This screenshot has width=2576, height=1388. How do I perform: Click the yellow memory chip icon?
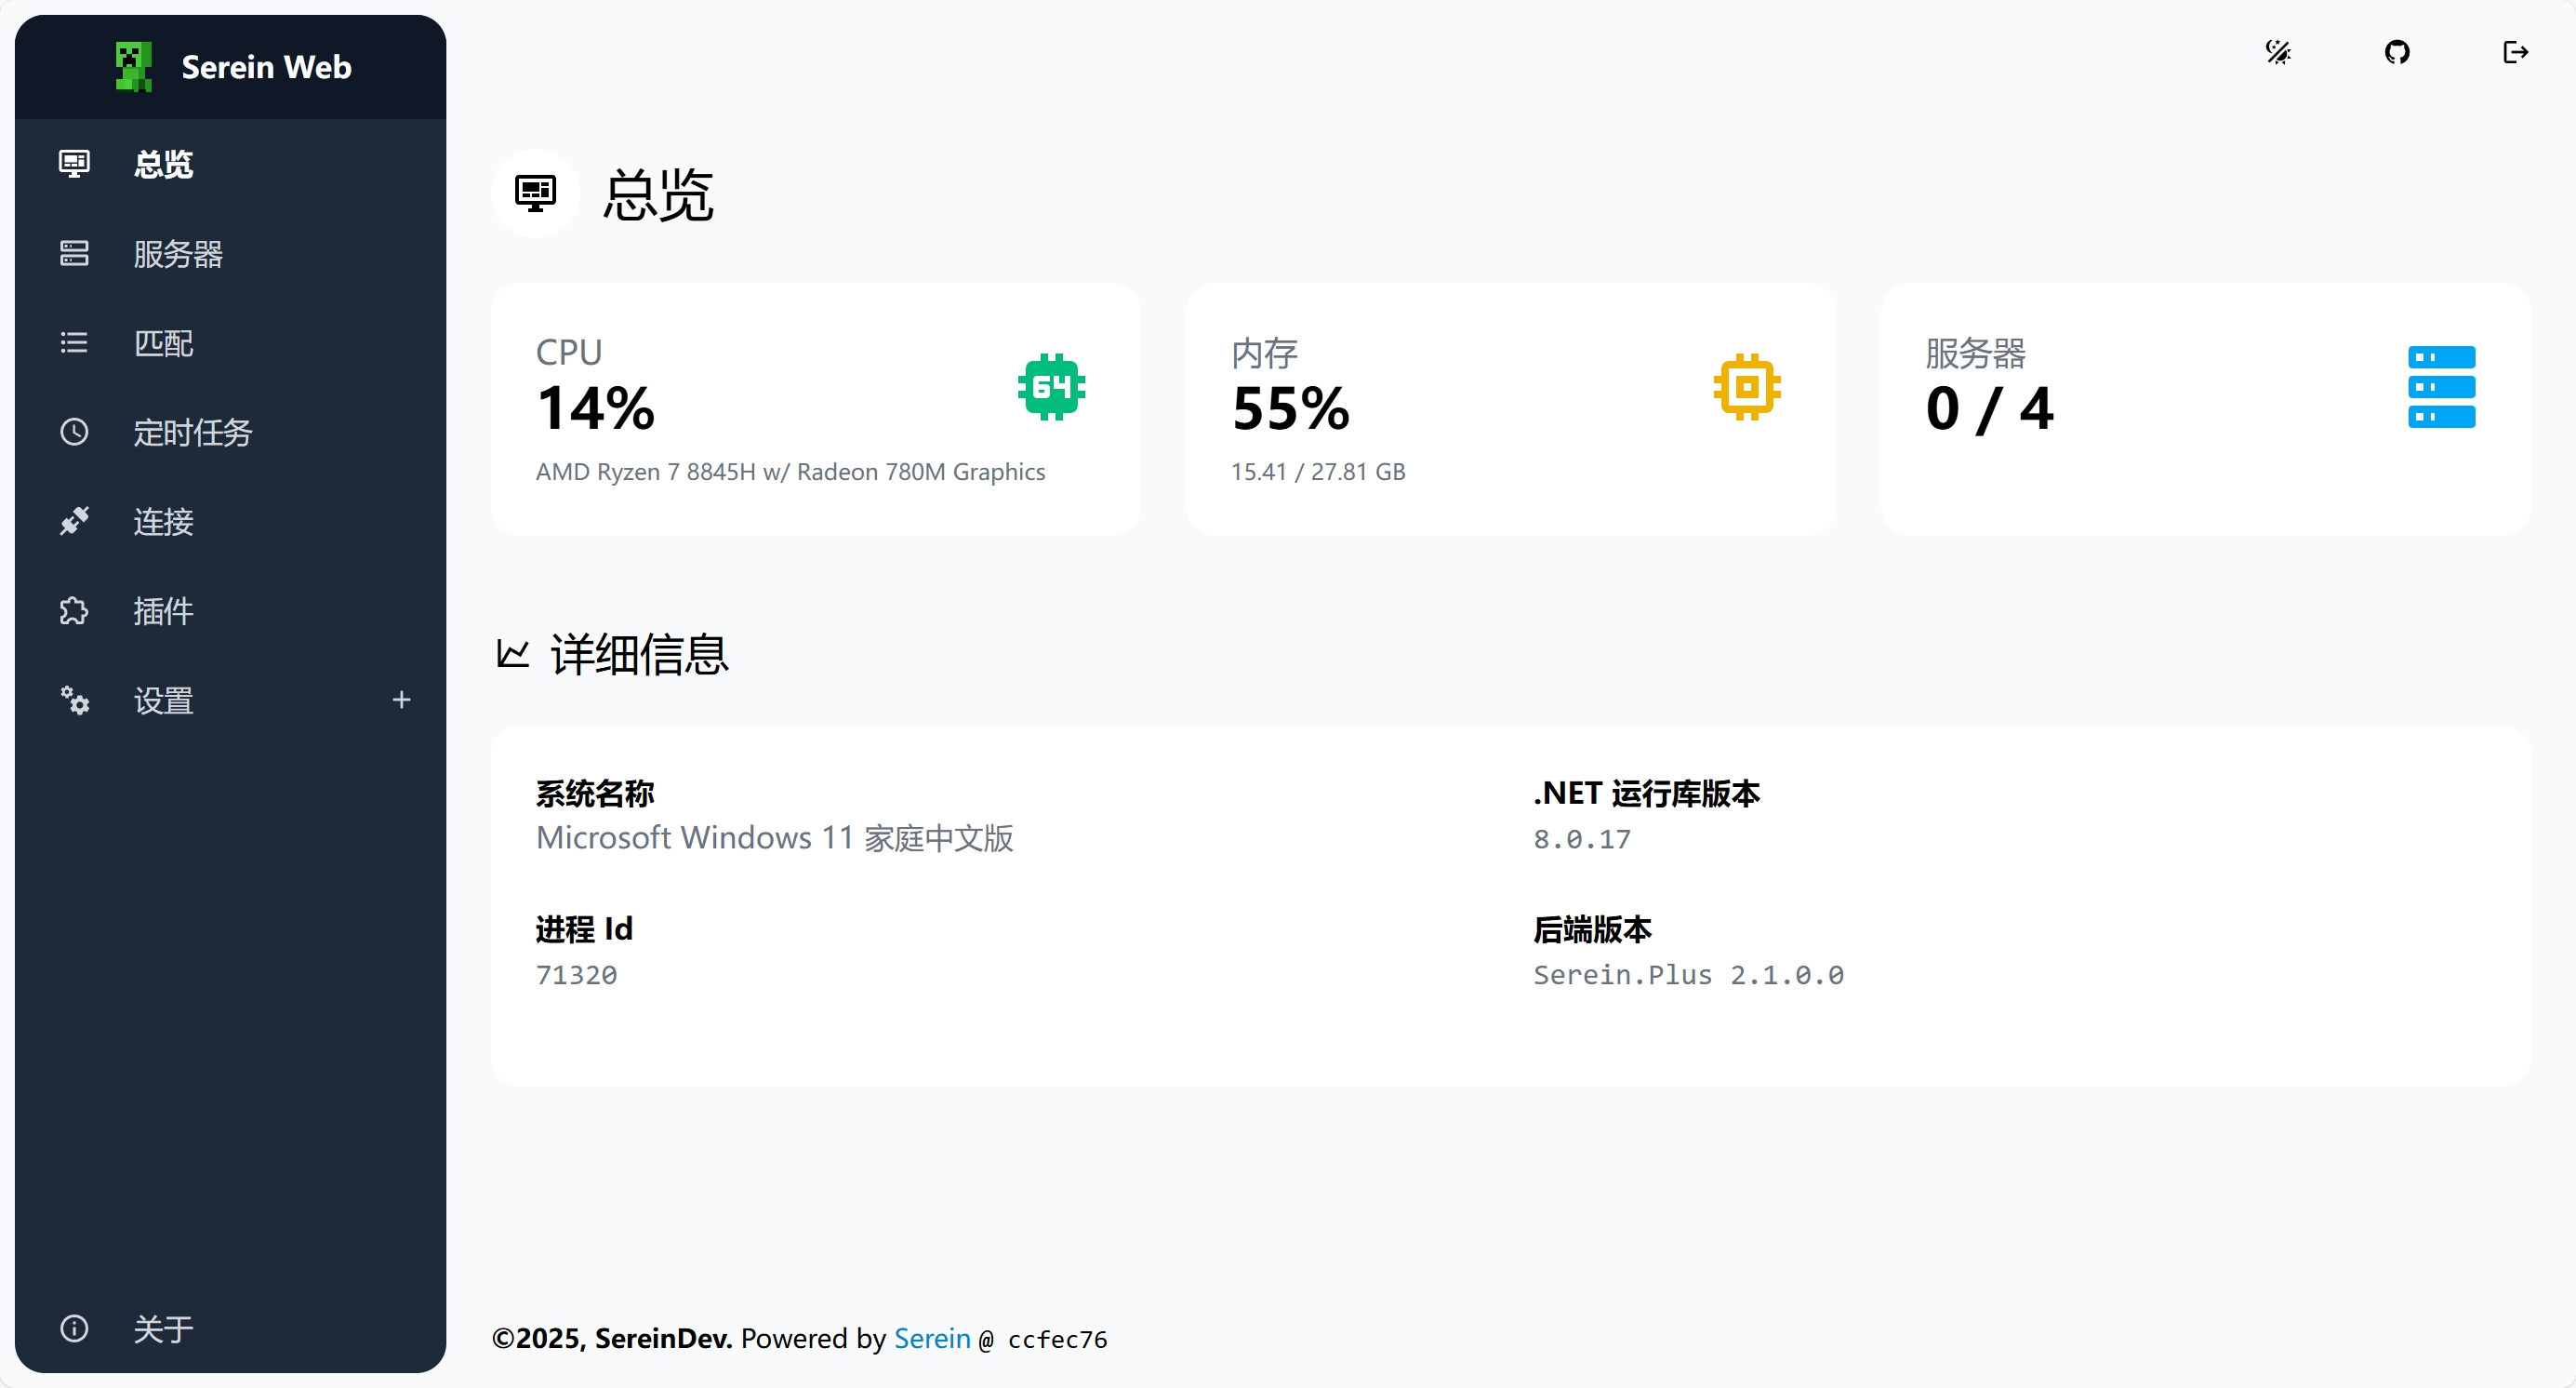tap(1746, 387)
